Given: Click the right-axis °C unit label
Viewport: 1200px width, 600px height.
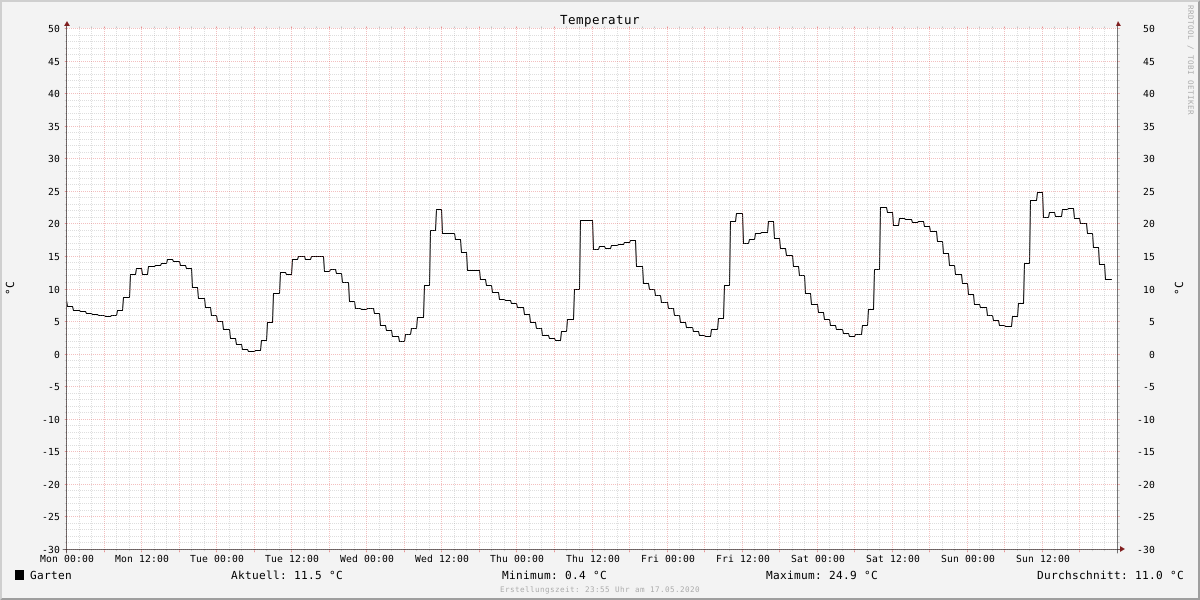Looking at the screenshot, I should tap(1177, 288).
